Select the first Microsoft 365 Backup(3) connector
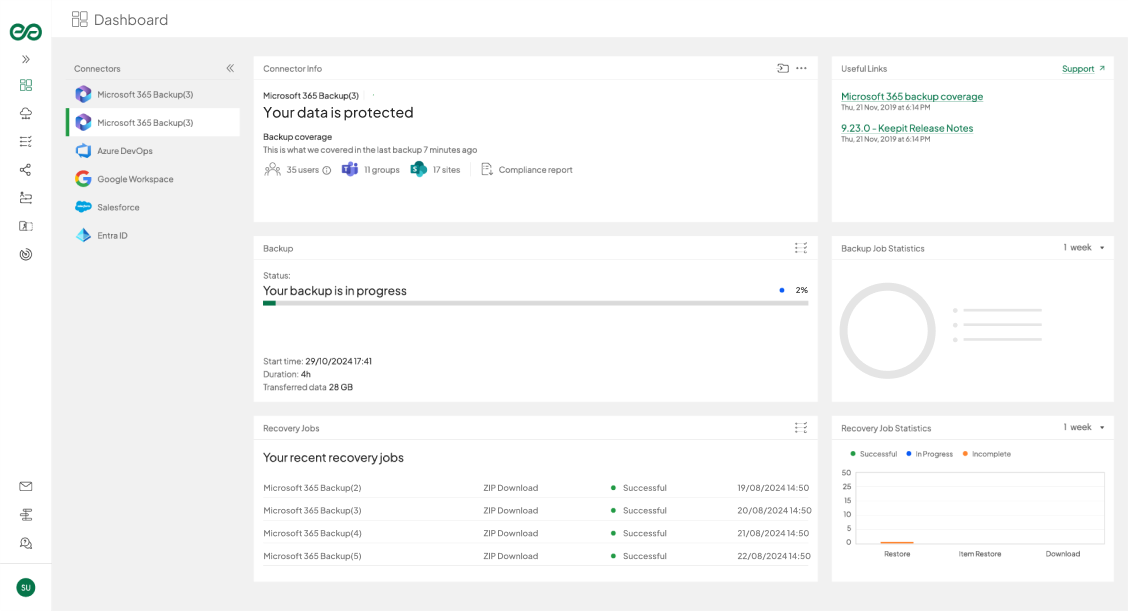 (153, 94)
